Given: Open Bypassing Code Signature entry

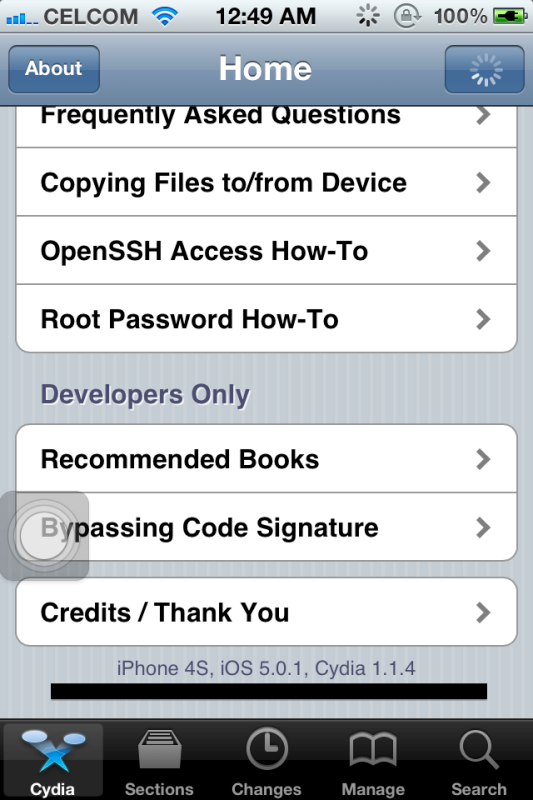Looking at the screenshot, I should (266, 527).
